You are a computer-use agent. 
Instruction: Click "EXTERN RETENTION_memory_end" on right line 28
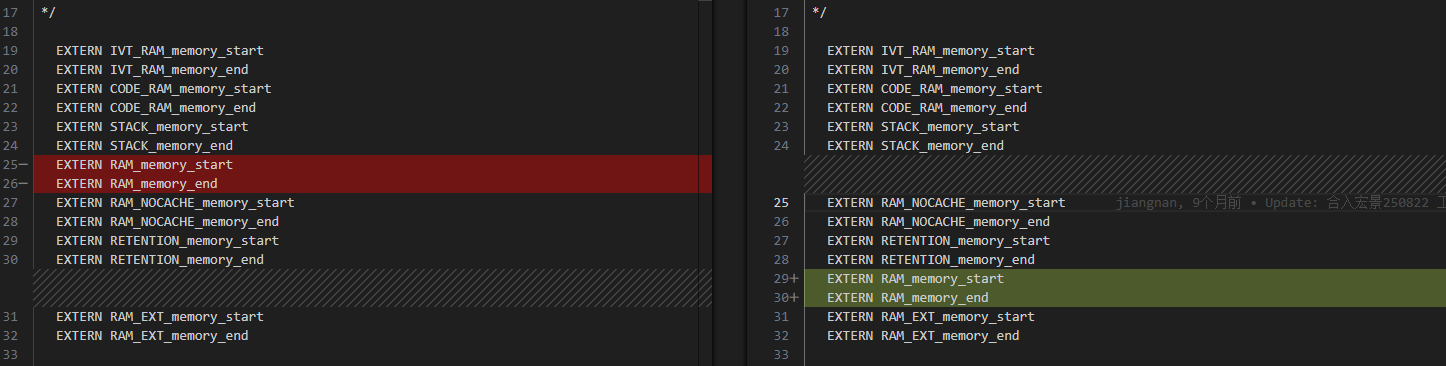[x=931, y=260]
